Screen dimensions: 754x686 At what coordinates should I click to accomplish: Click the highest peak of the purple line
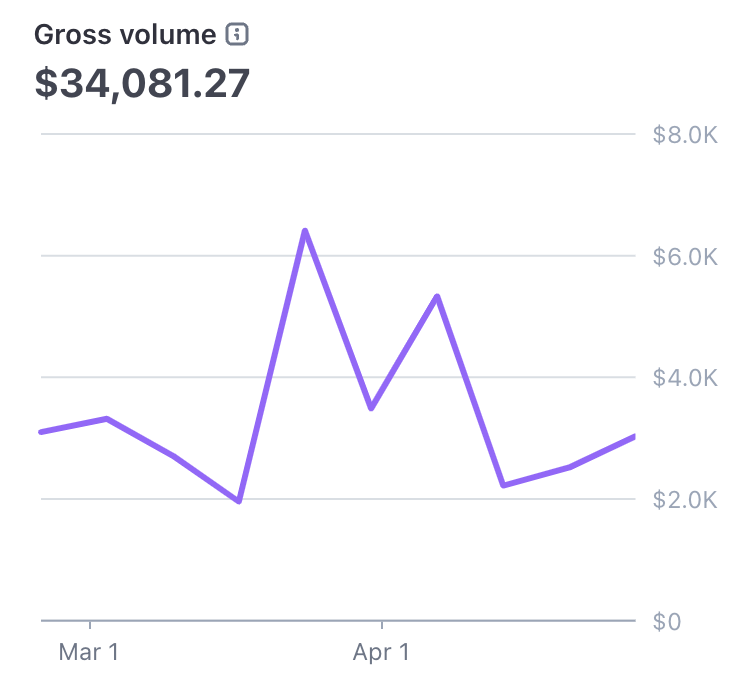click(x=304, y=231)
